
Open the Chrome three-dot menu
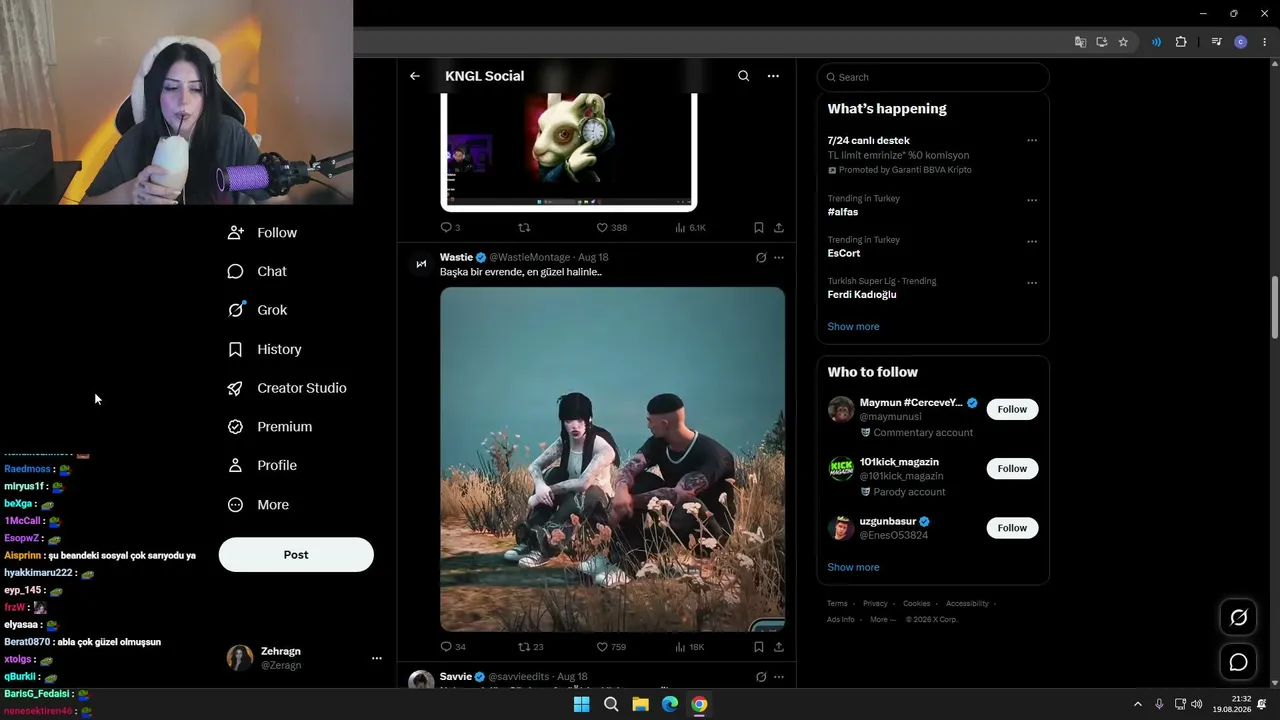1264,42
